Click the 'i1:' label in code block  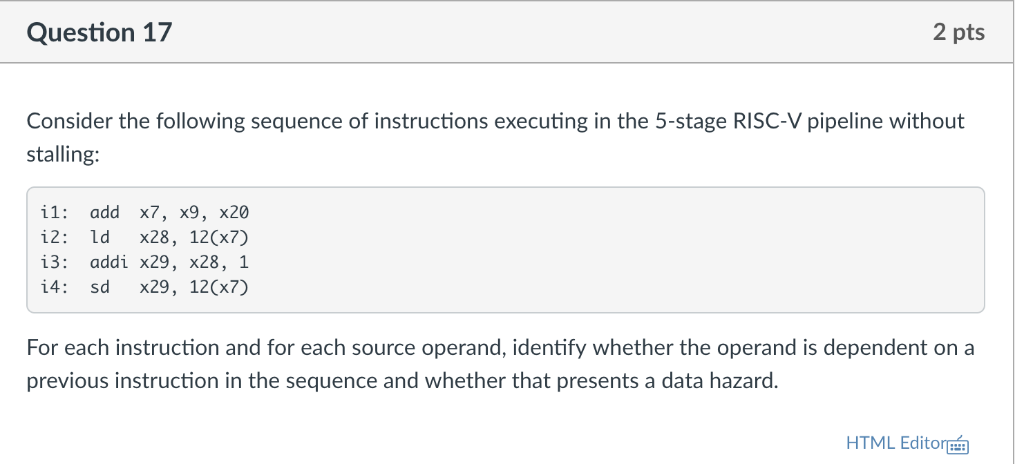pos(53,212)
